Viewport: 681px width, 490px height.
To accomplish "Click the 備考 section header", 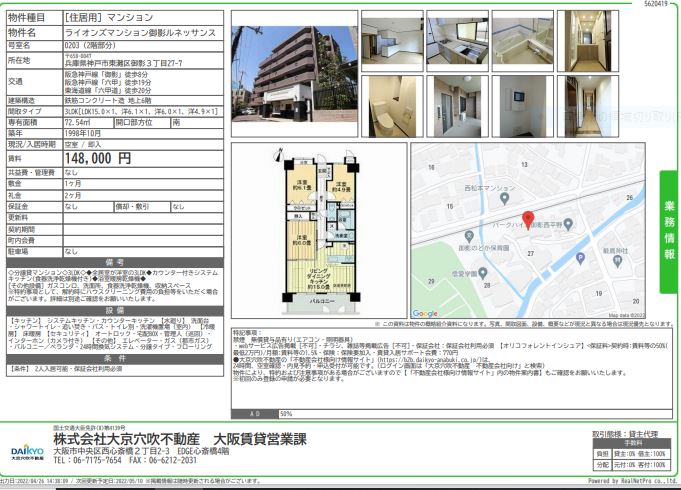I will [115, 262].
